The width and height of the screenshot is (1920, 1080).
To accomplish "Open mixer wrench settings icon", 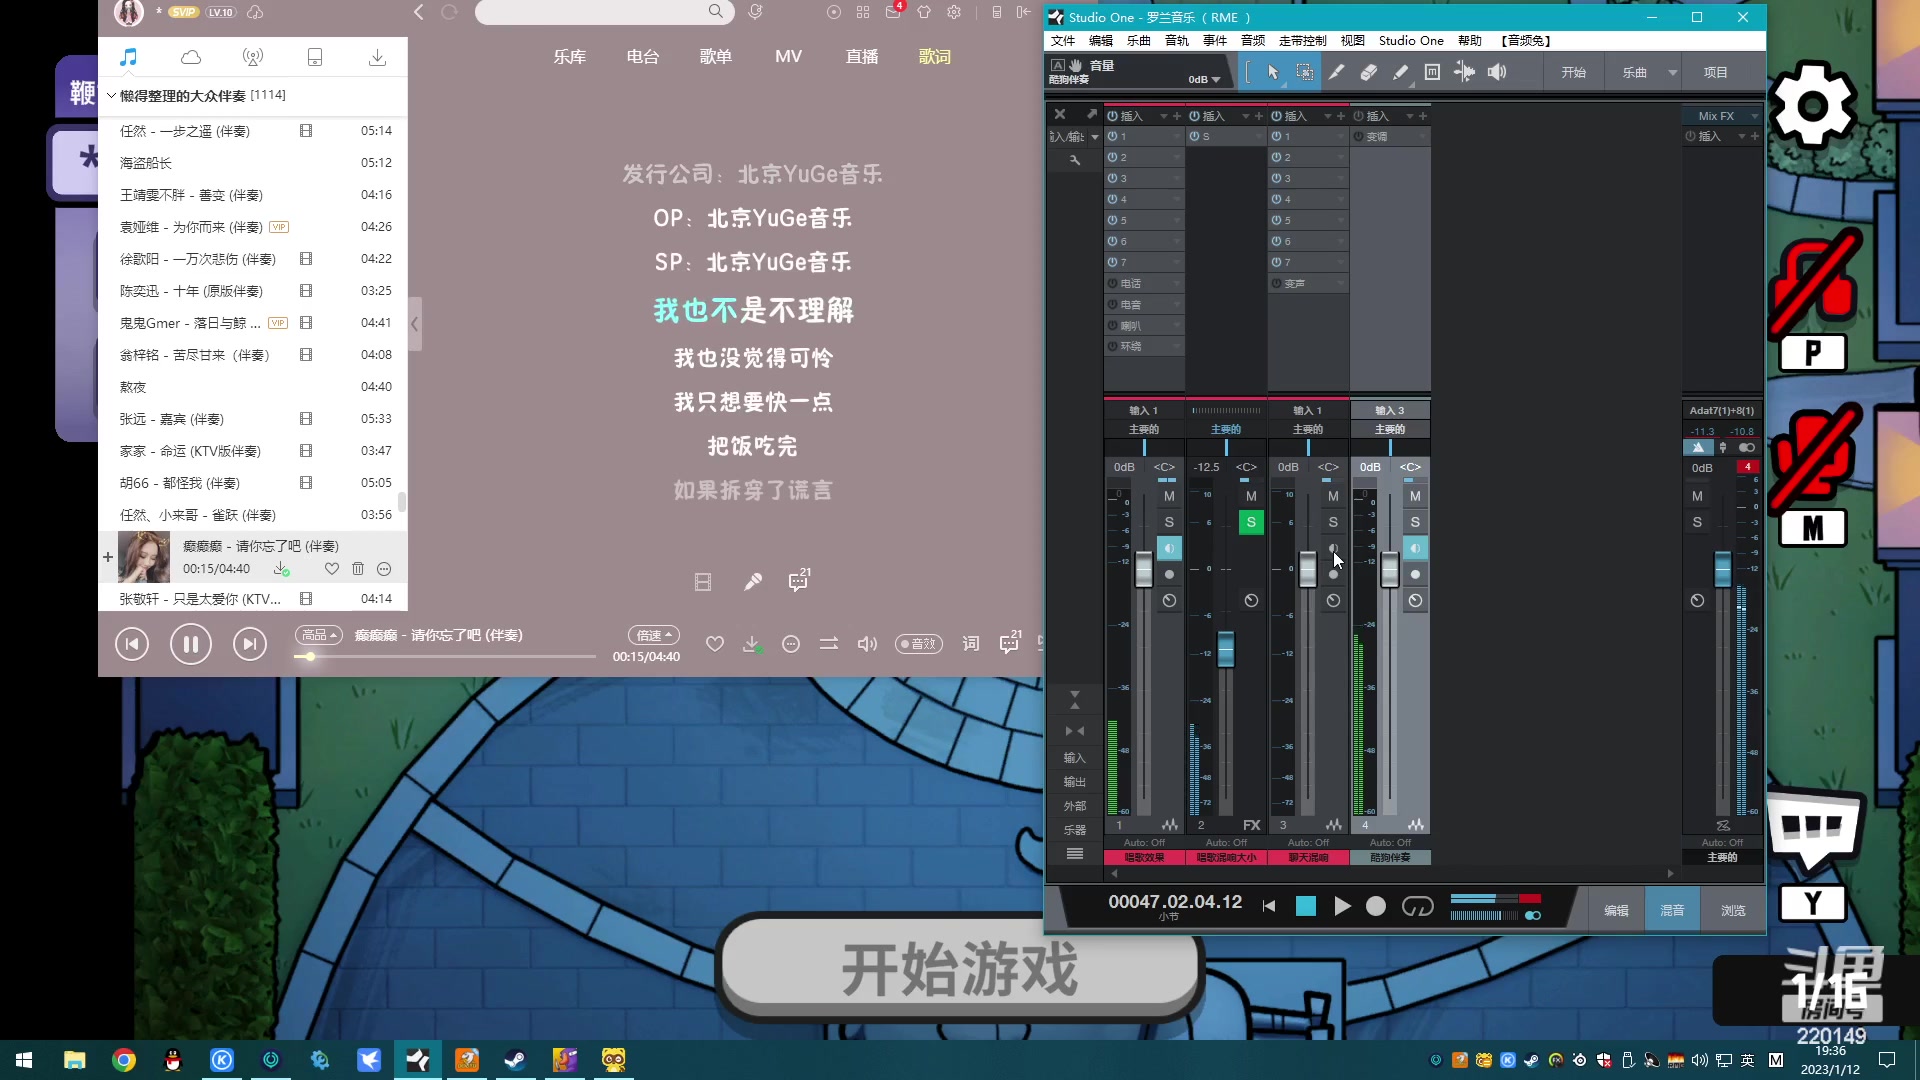I will click(x=1075, y=160).
